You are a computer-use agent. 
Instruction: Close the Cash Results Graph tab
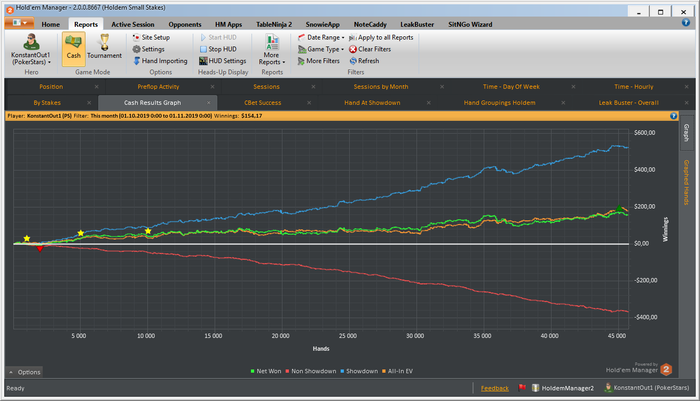[x=210, y=102]
